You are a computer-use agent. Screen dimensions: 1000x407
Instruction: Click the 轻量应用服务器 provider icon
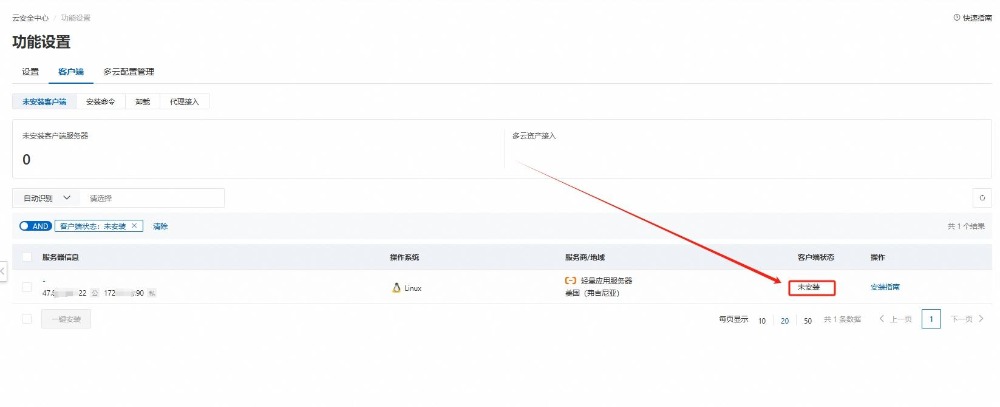pos(570,281)
